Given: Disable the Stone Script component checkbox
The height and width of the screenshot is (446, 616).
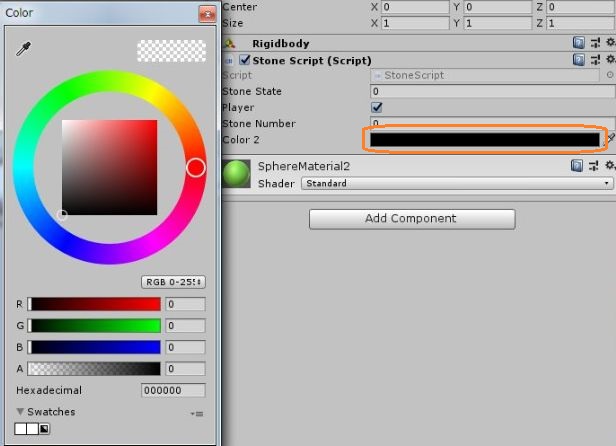Looking at the screenshot, I should 245,60.
